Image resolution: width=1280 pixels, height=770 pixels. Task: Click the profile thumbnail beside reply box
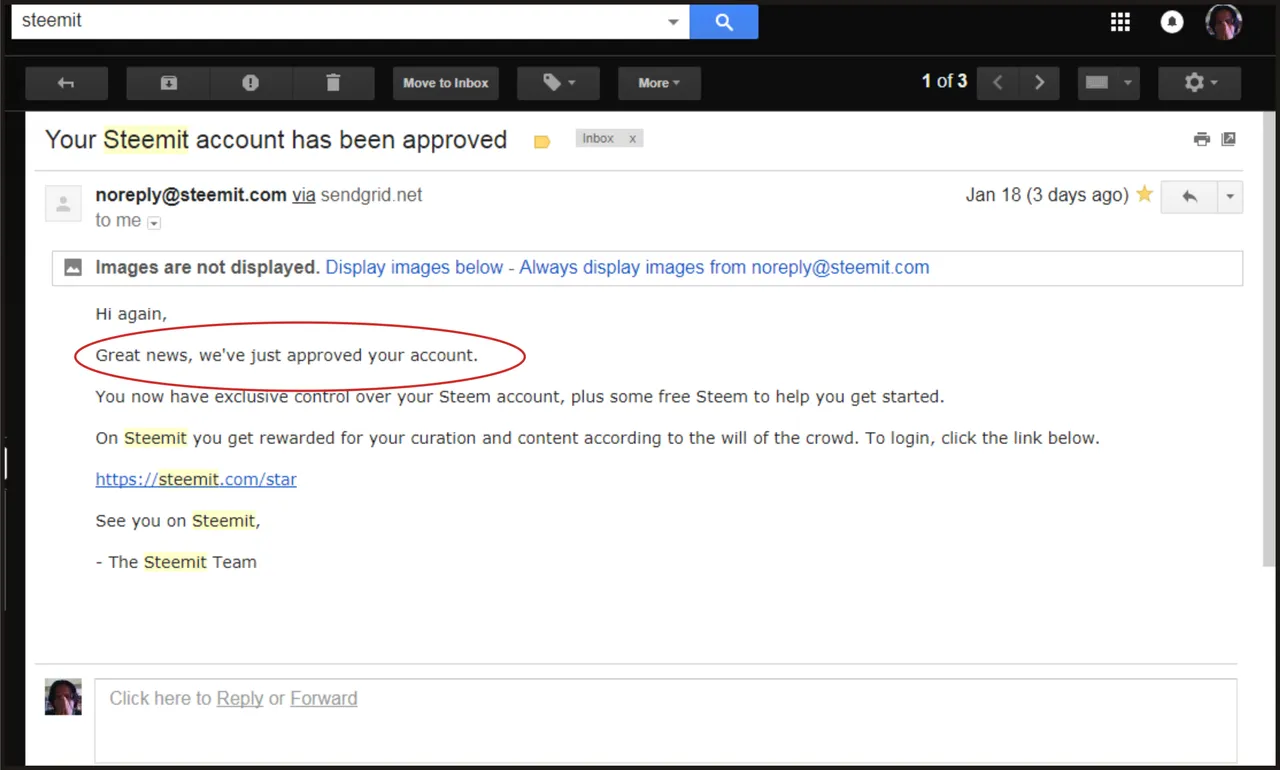click(63, 697)
